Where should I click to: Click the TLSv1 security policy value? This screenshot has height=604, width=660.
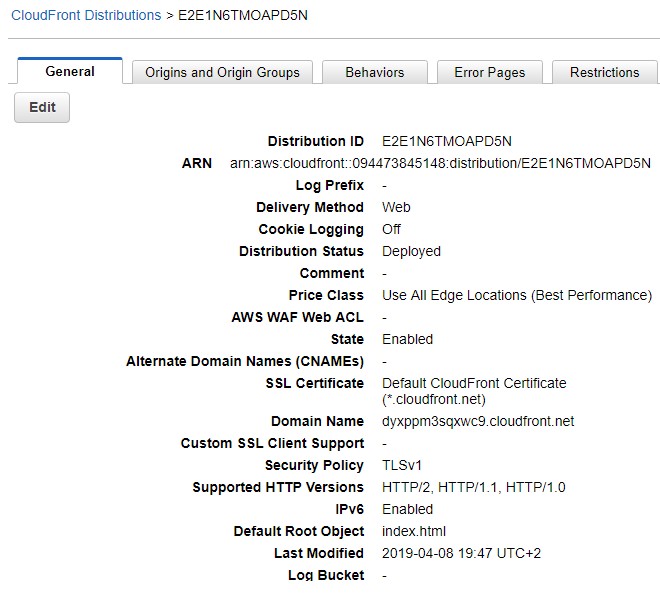tap(402, 466)
